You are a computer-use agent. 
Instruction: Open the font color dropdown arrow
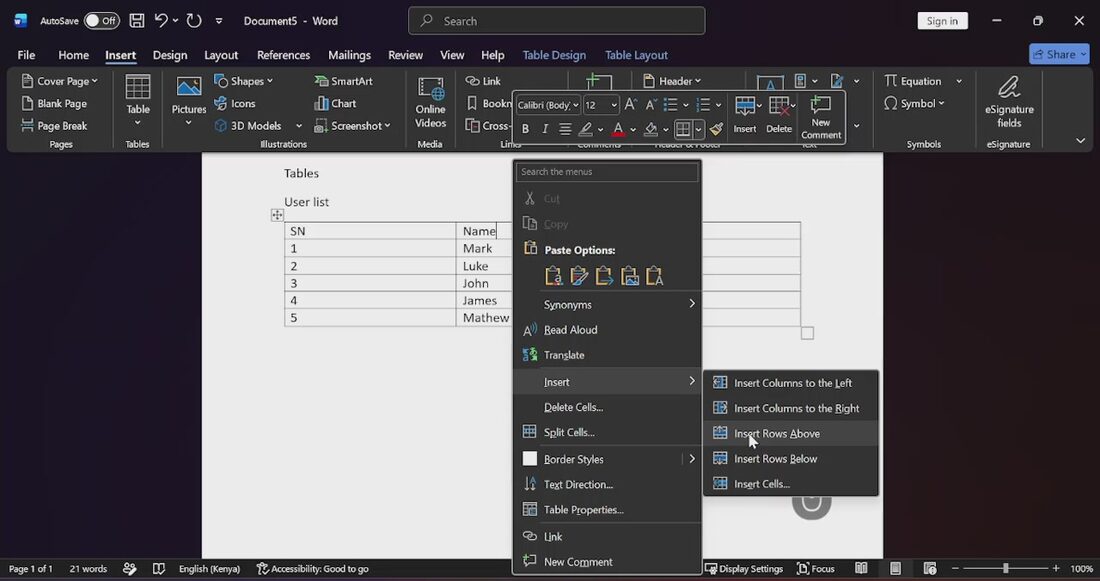(633, 129)
